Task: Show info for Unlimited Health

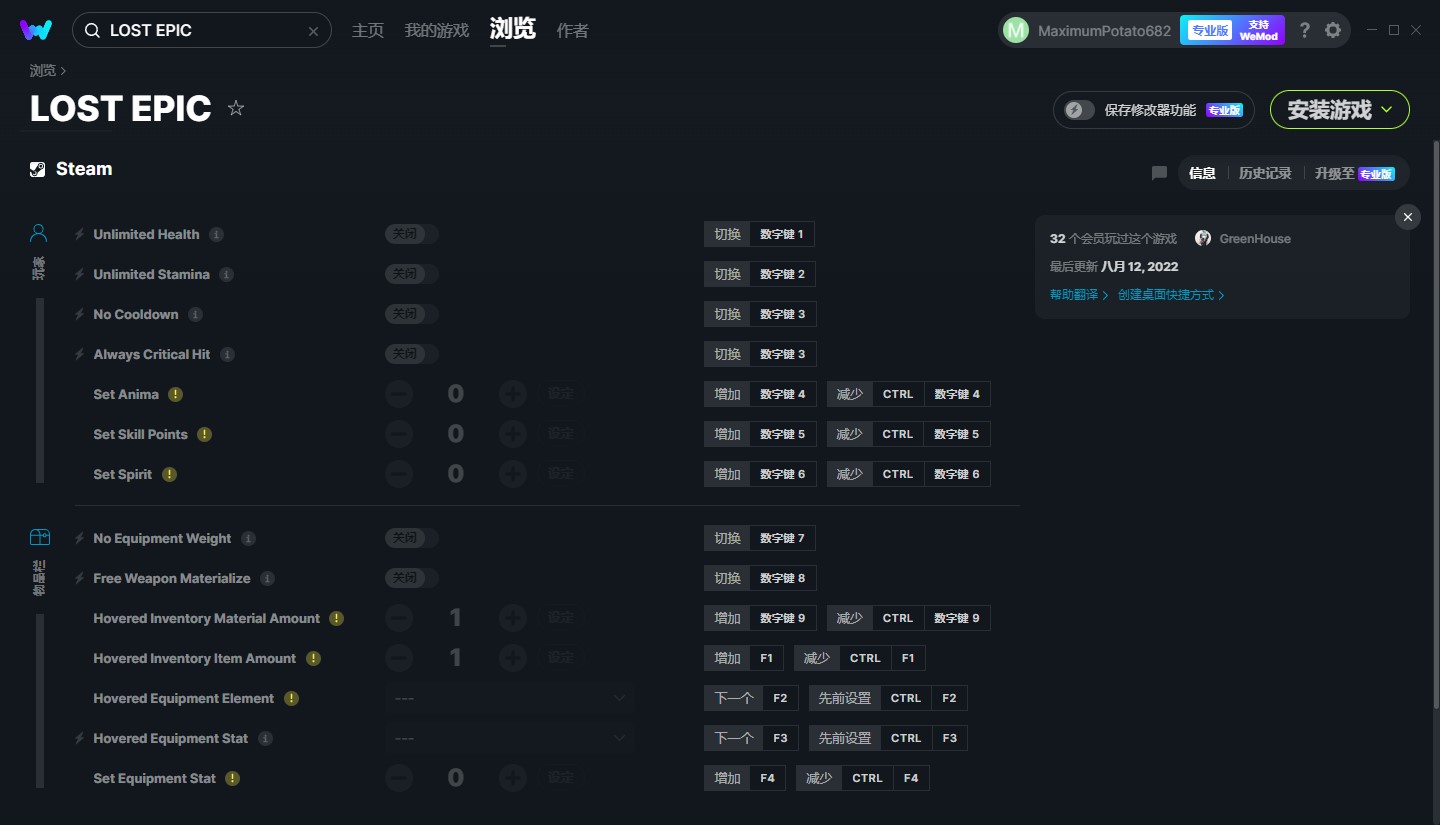Action: coord(216,234)
